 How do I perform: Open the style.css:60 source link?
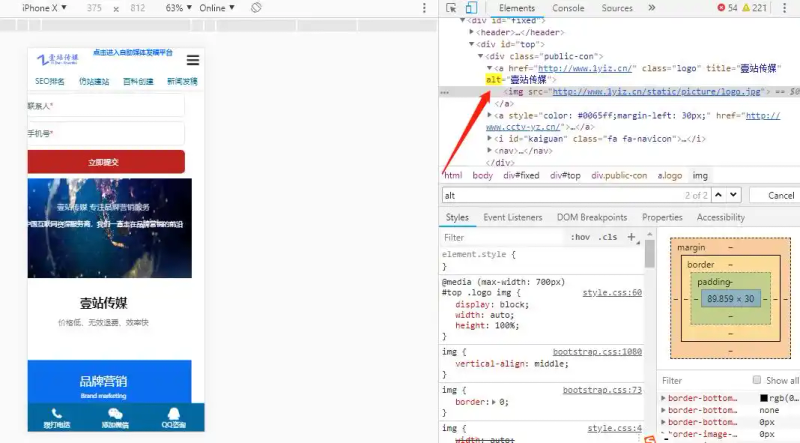[612, 293]
